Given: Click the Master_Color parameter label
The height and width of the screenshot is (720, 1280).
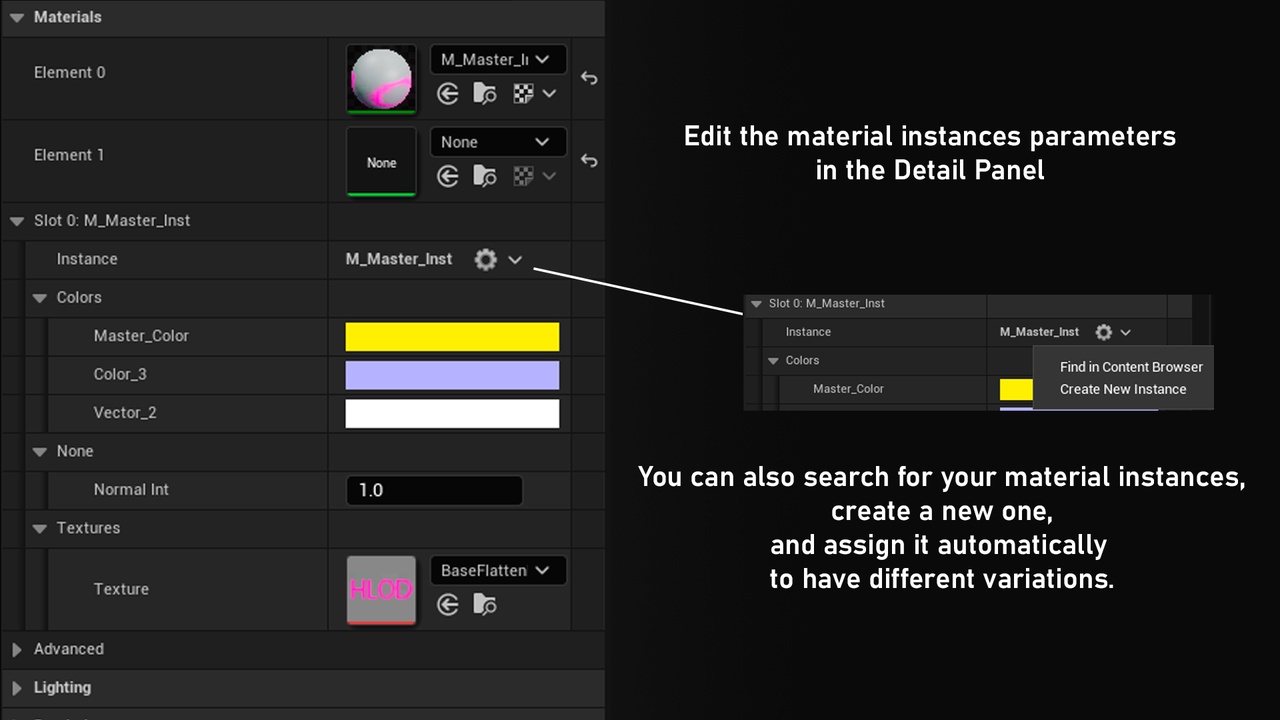Looking at the screenshot, I should [141, 336].
